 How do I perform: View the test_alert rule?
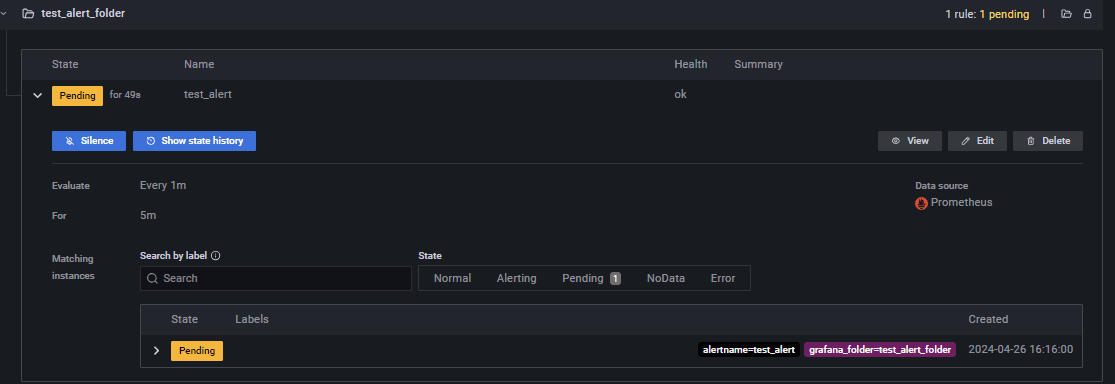click(x=910, y=141)
